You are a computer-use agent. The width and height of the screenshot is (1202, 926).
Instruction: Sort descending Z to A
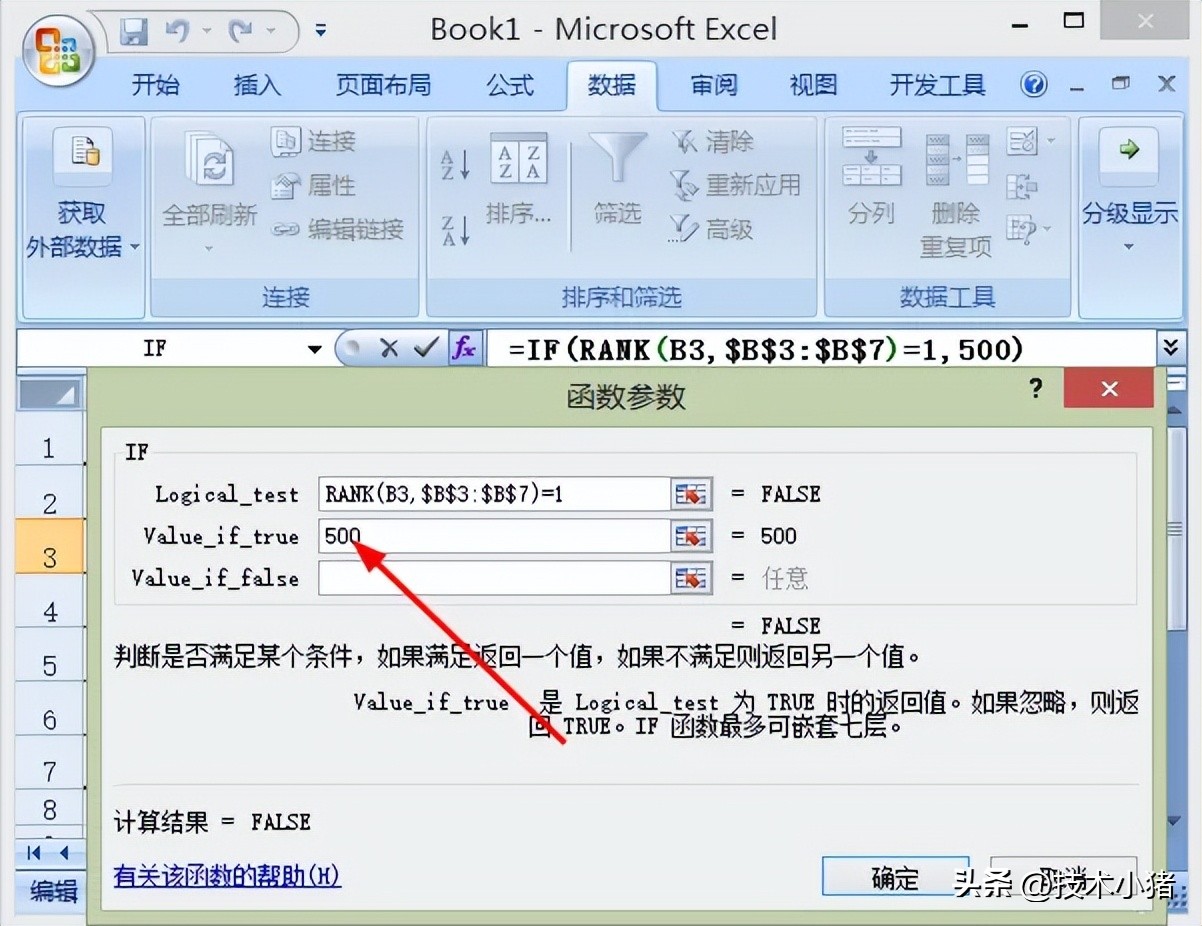(x=455, y=229)
